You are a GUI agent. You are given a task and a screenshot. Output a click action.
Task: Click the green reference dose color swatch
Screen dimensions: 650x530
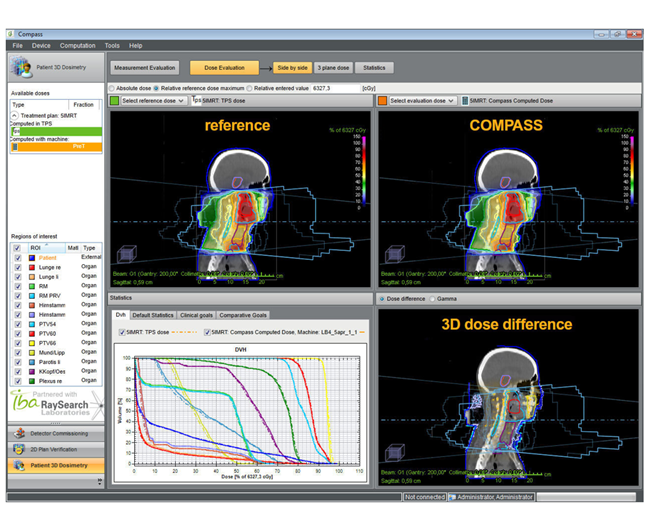click(114, 101)
